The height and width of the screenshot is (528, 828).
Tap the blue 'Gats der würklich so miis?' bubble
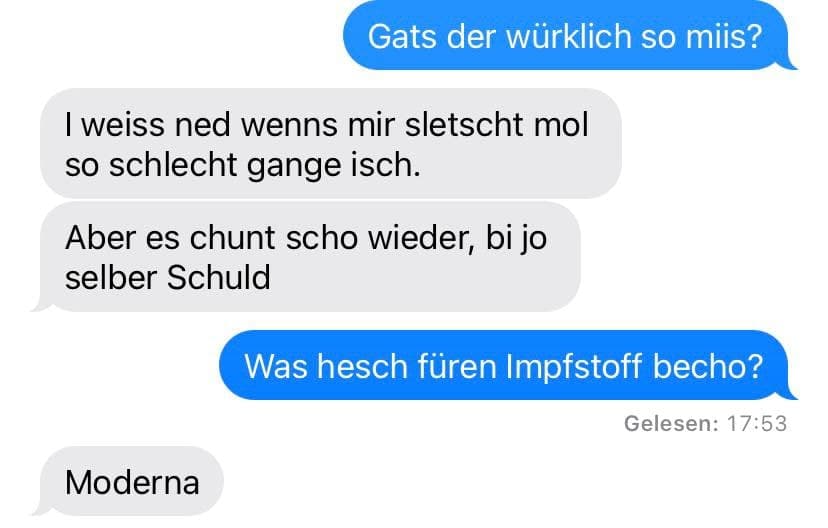[x=566, y=36]
